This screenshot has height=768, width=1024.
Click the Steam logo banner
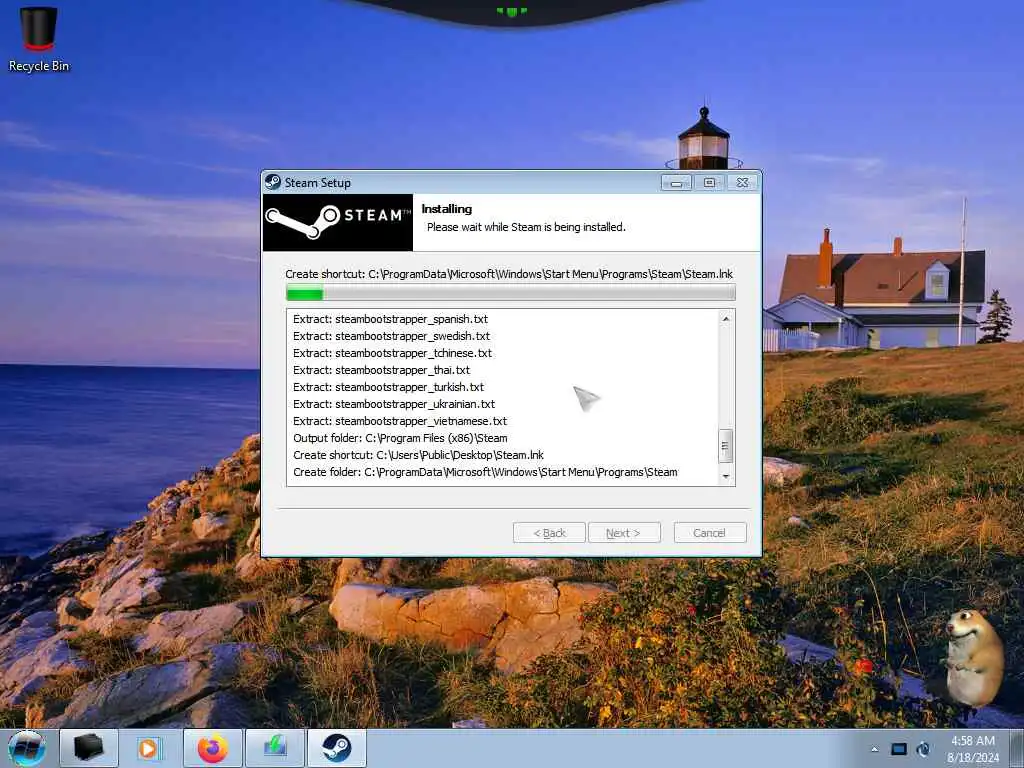[338, 222]
